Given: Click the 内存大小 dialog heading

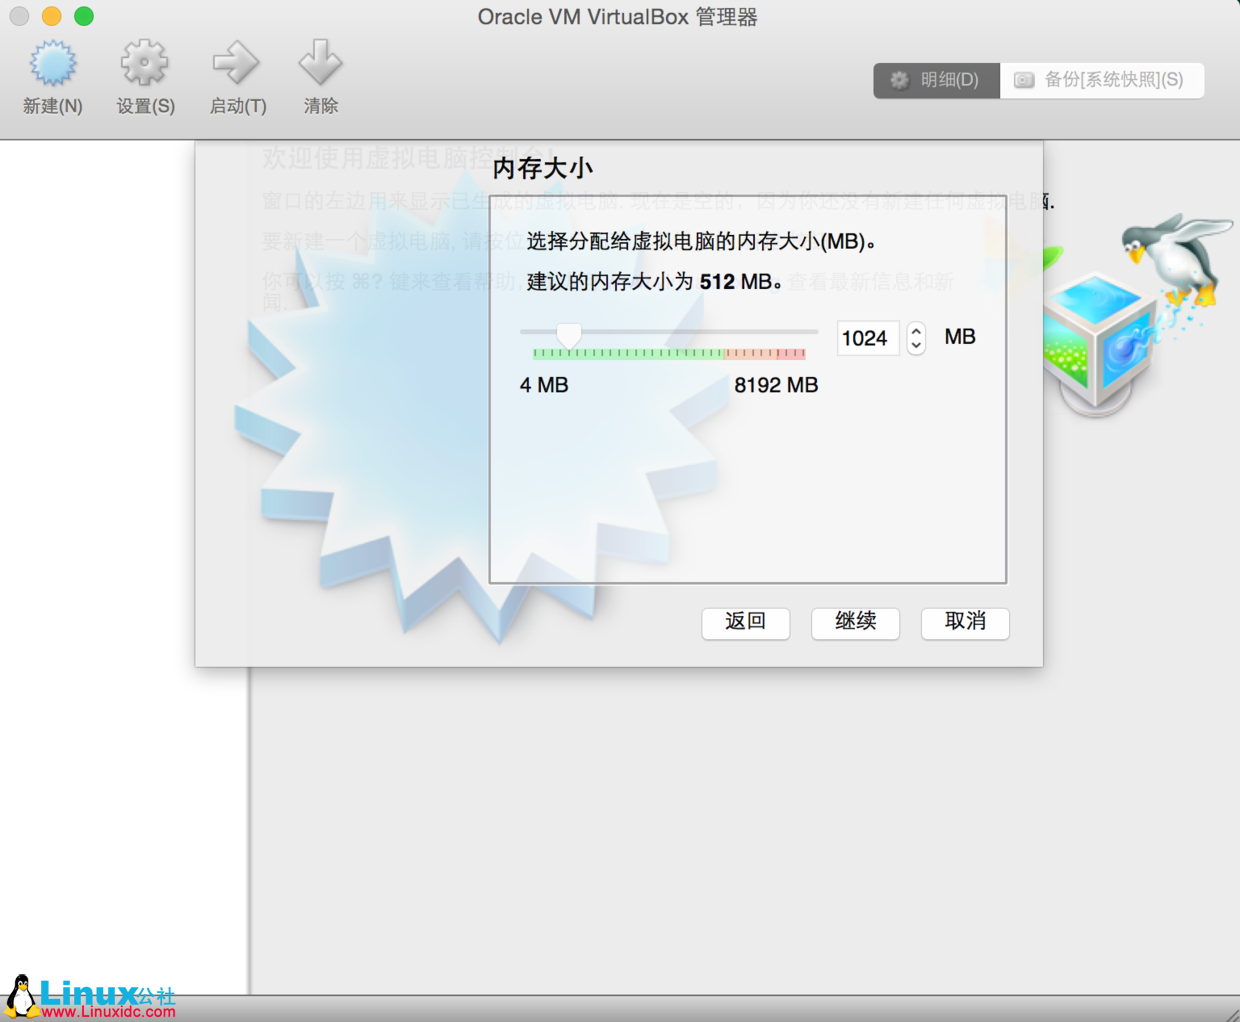Looking at the screenshot, I should [543, 168].
